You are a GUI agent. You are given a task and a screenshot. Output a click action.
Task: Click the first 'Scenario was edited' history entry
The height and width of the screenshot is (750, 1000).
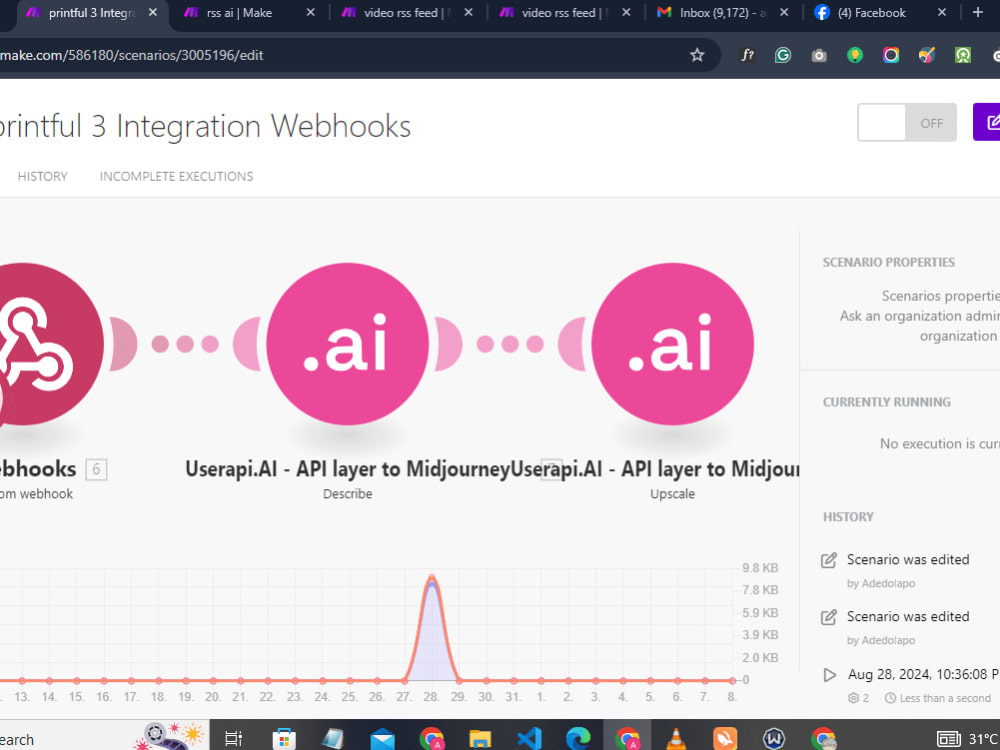(908, 560)
